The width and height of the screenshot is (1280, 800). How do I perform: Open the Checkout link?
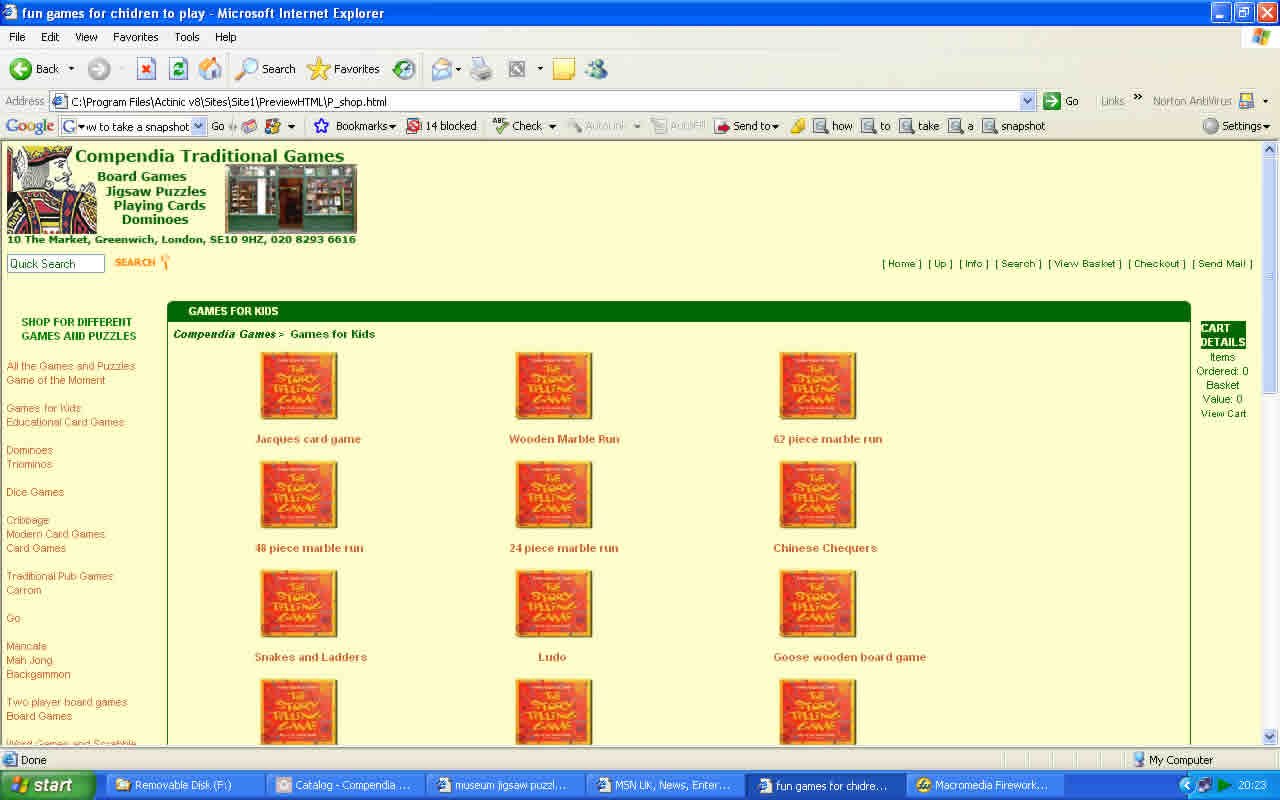1157,264
